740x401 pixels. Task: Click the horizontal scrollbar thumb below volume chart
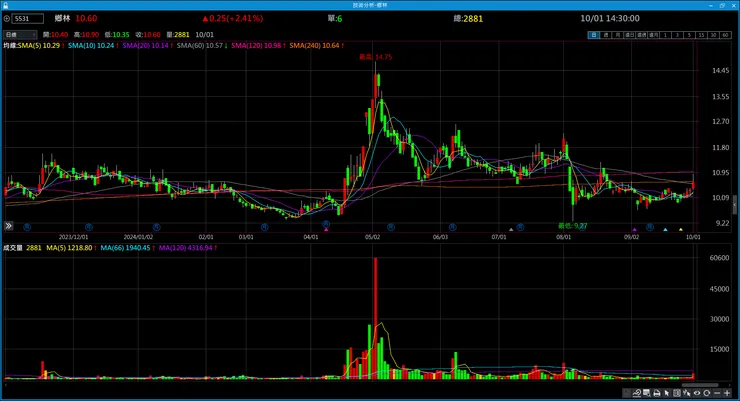tap(700, 385)
